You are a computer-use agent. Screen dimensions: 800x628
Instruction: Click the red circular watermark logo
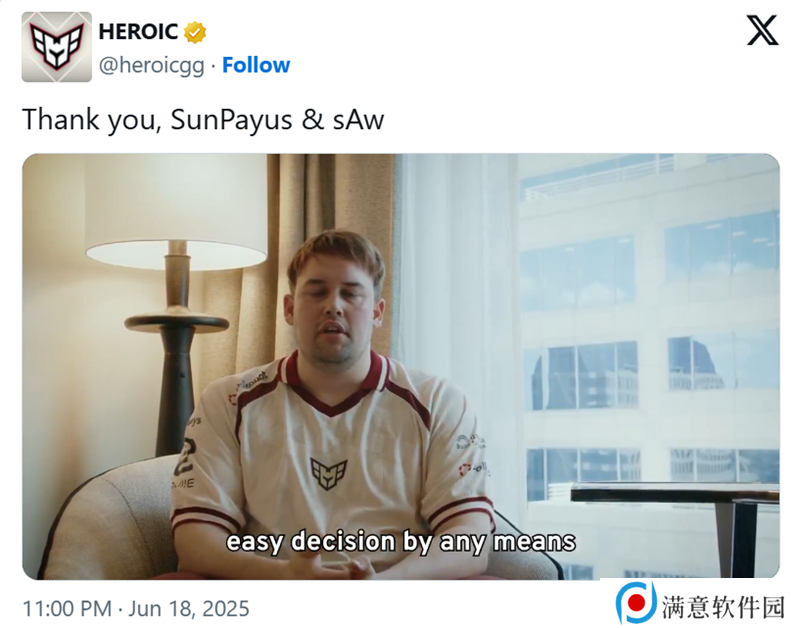635,602
